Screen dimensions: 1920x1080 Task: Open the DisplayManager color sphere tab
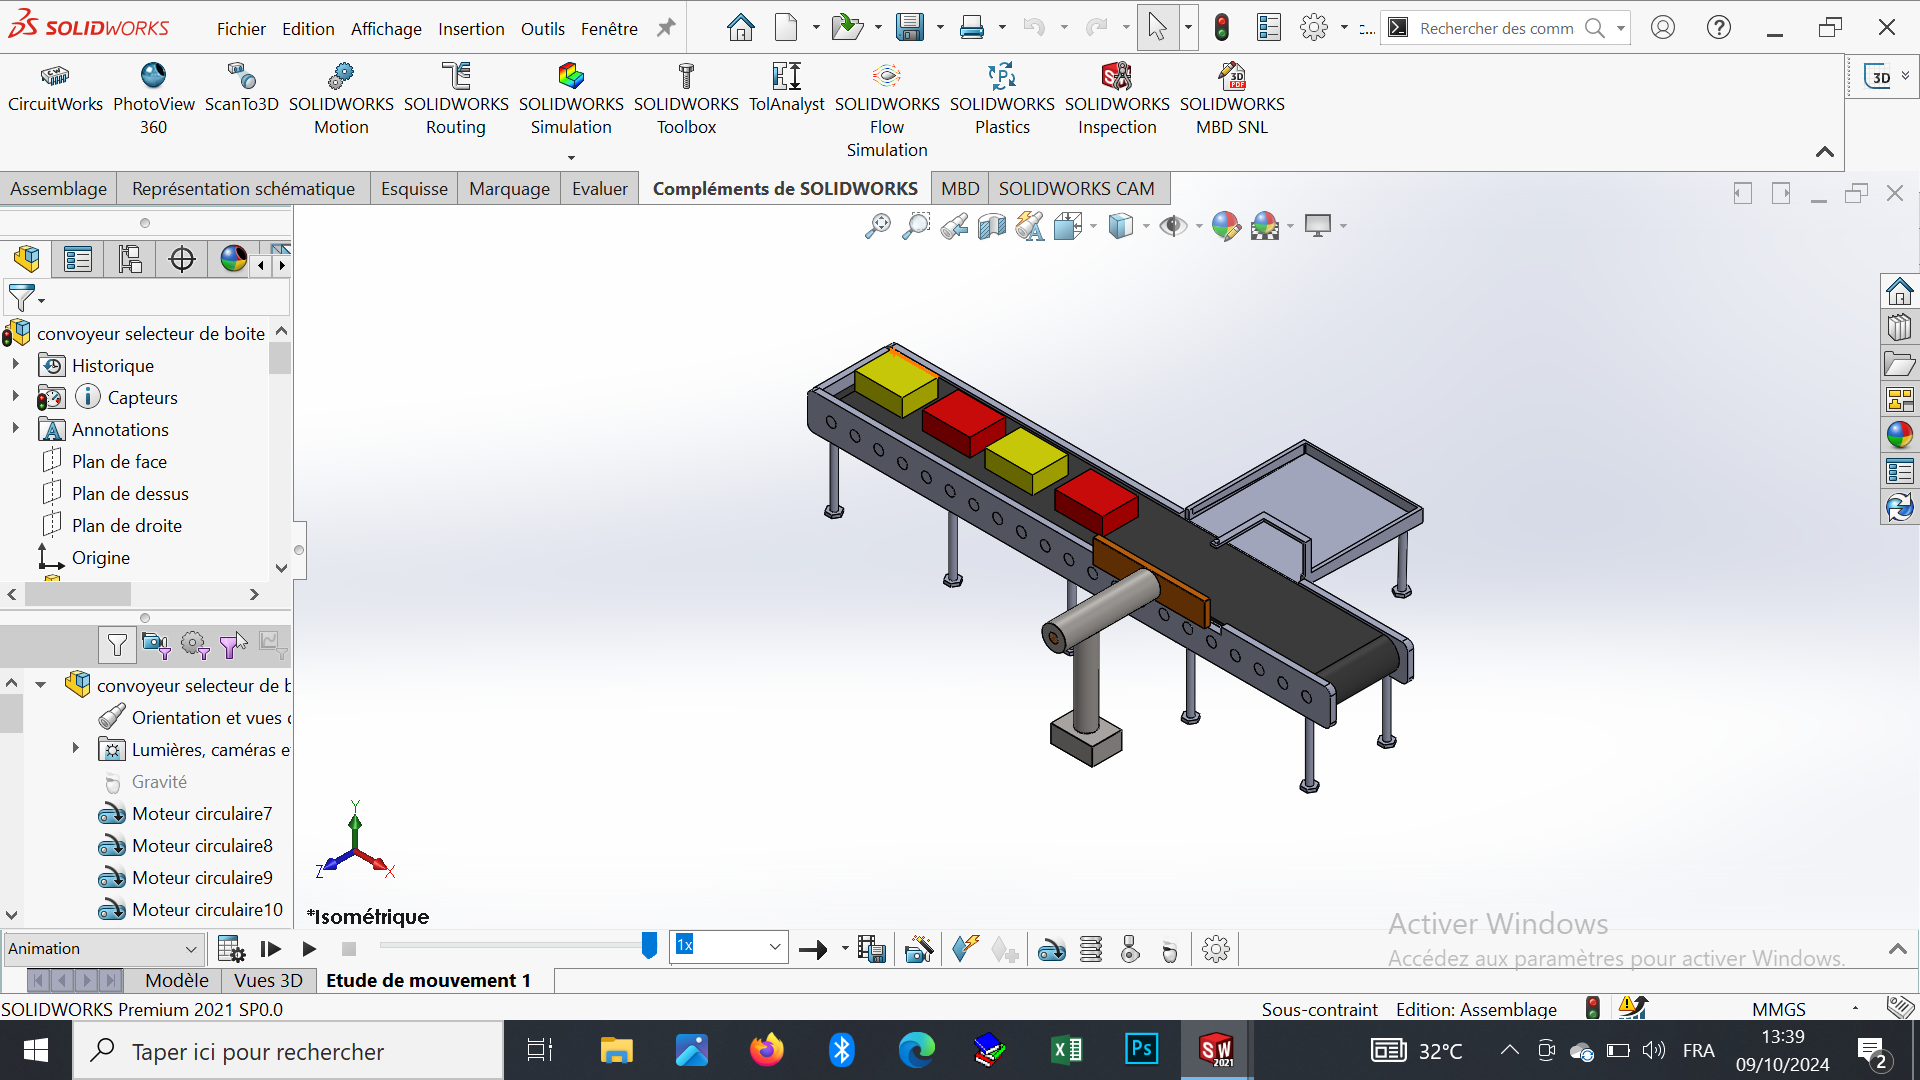(x=233, y=259)
